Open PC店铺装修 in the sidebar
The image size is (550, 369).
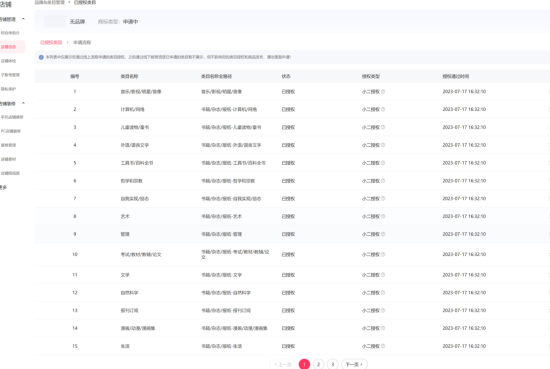pos(11,131)
